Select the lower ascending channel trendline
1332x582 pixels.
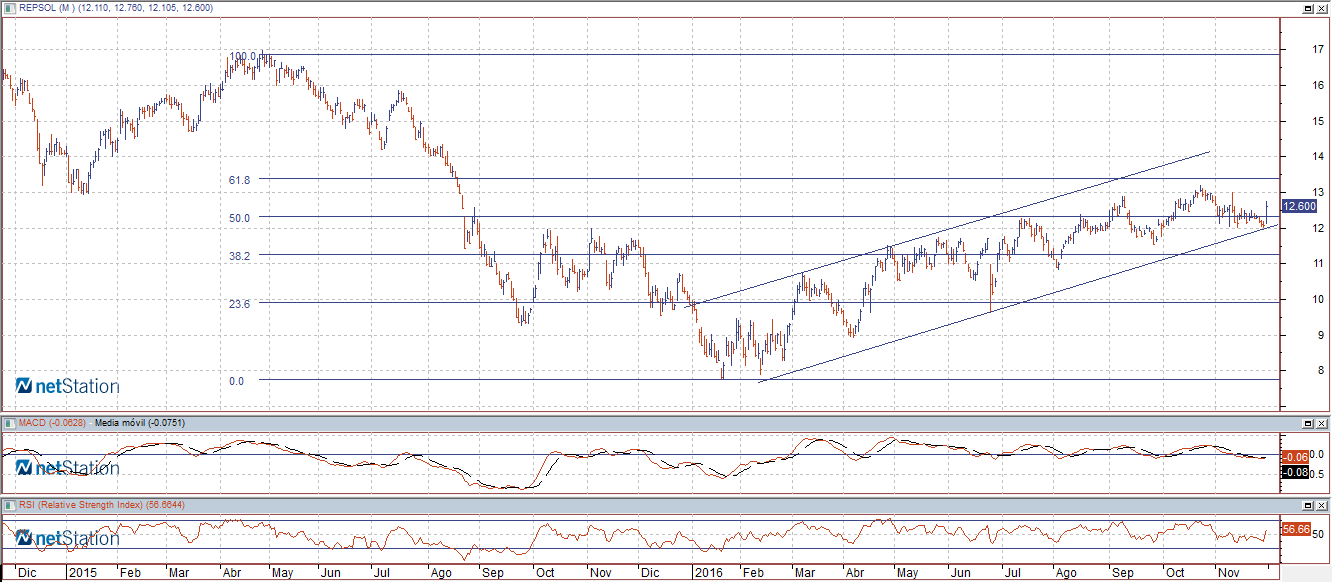(x=1020, y=302)
